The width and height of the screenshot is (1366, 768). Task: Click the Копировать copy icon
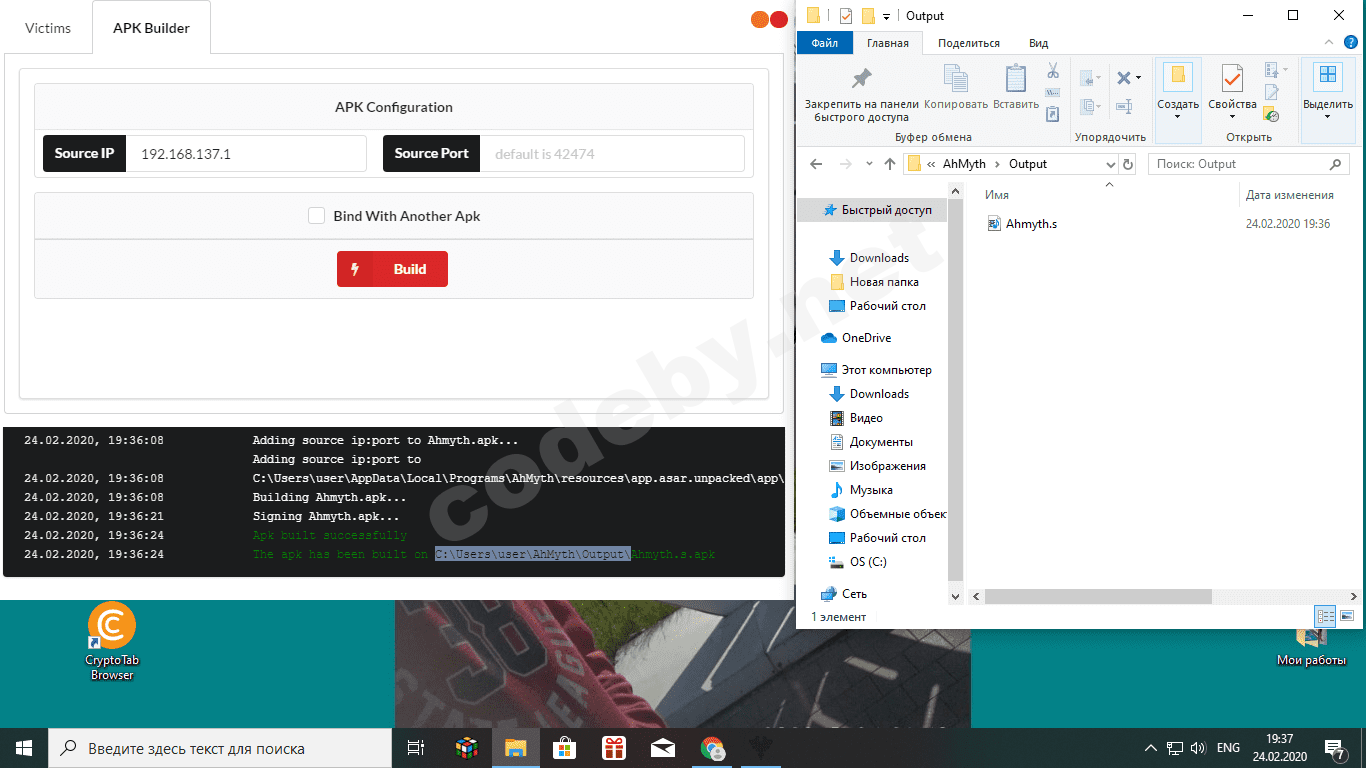(956, 79)
